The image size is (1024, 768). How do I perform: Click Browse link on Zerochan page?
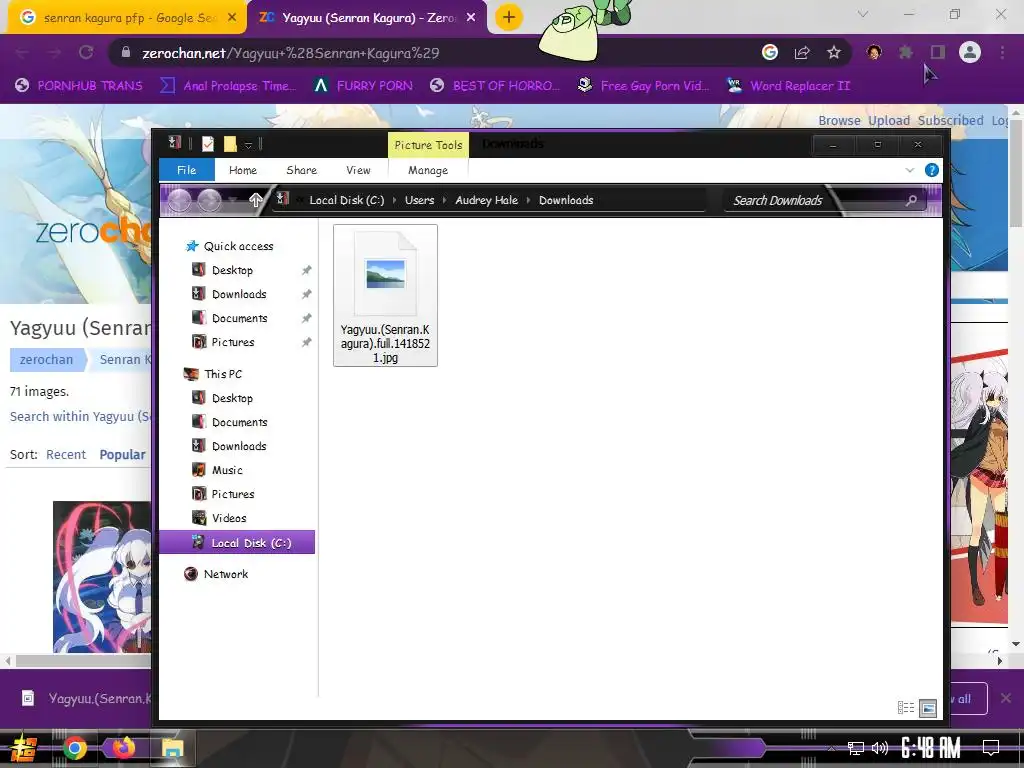pos(839,121)
